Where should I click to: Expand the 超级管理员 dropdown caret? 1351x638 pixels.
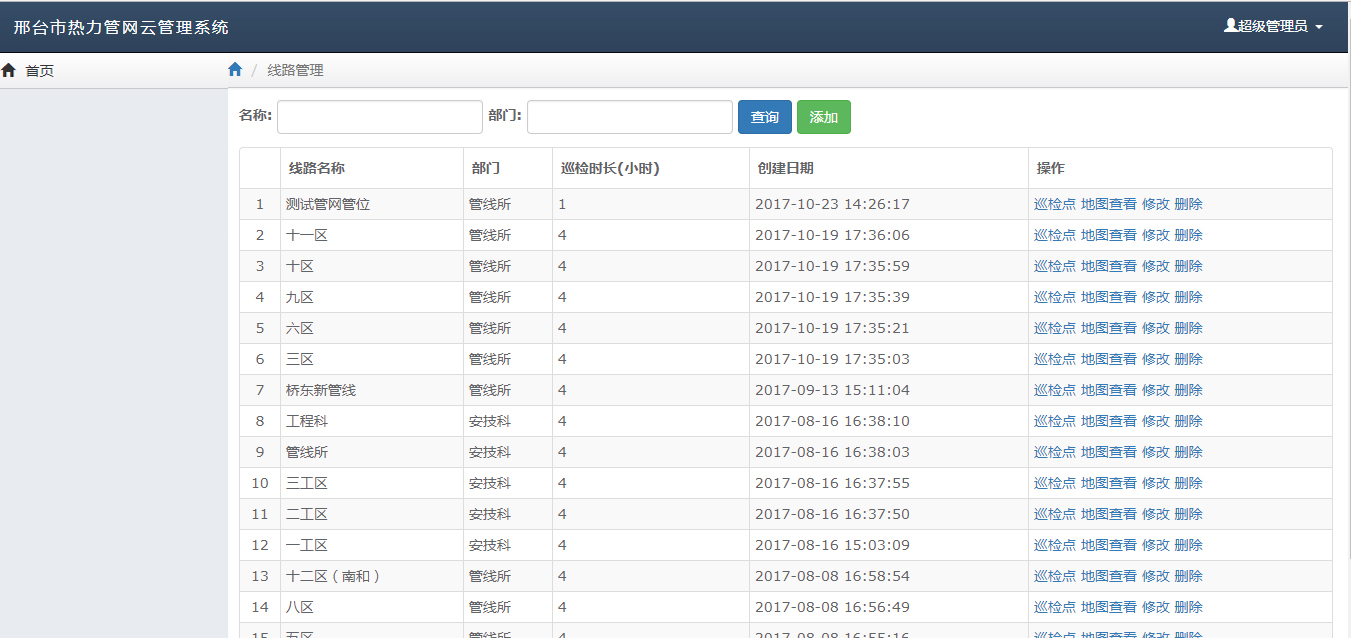[1319, 27]
